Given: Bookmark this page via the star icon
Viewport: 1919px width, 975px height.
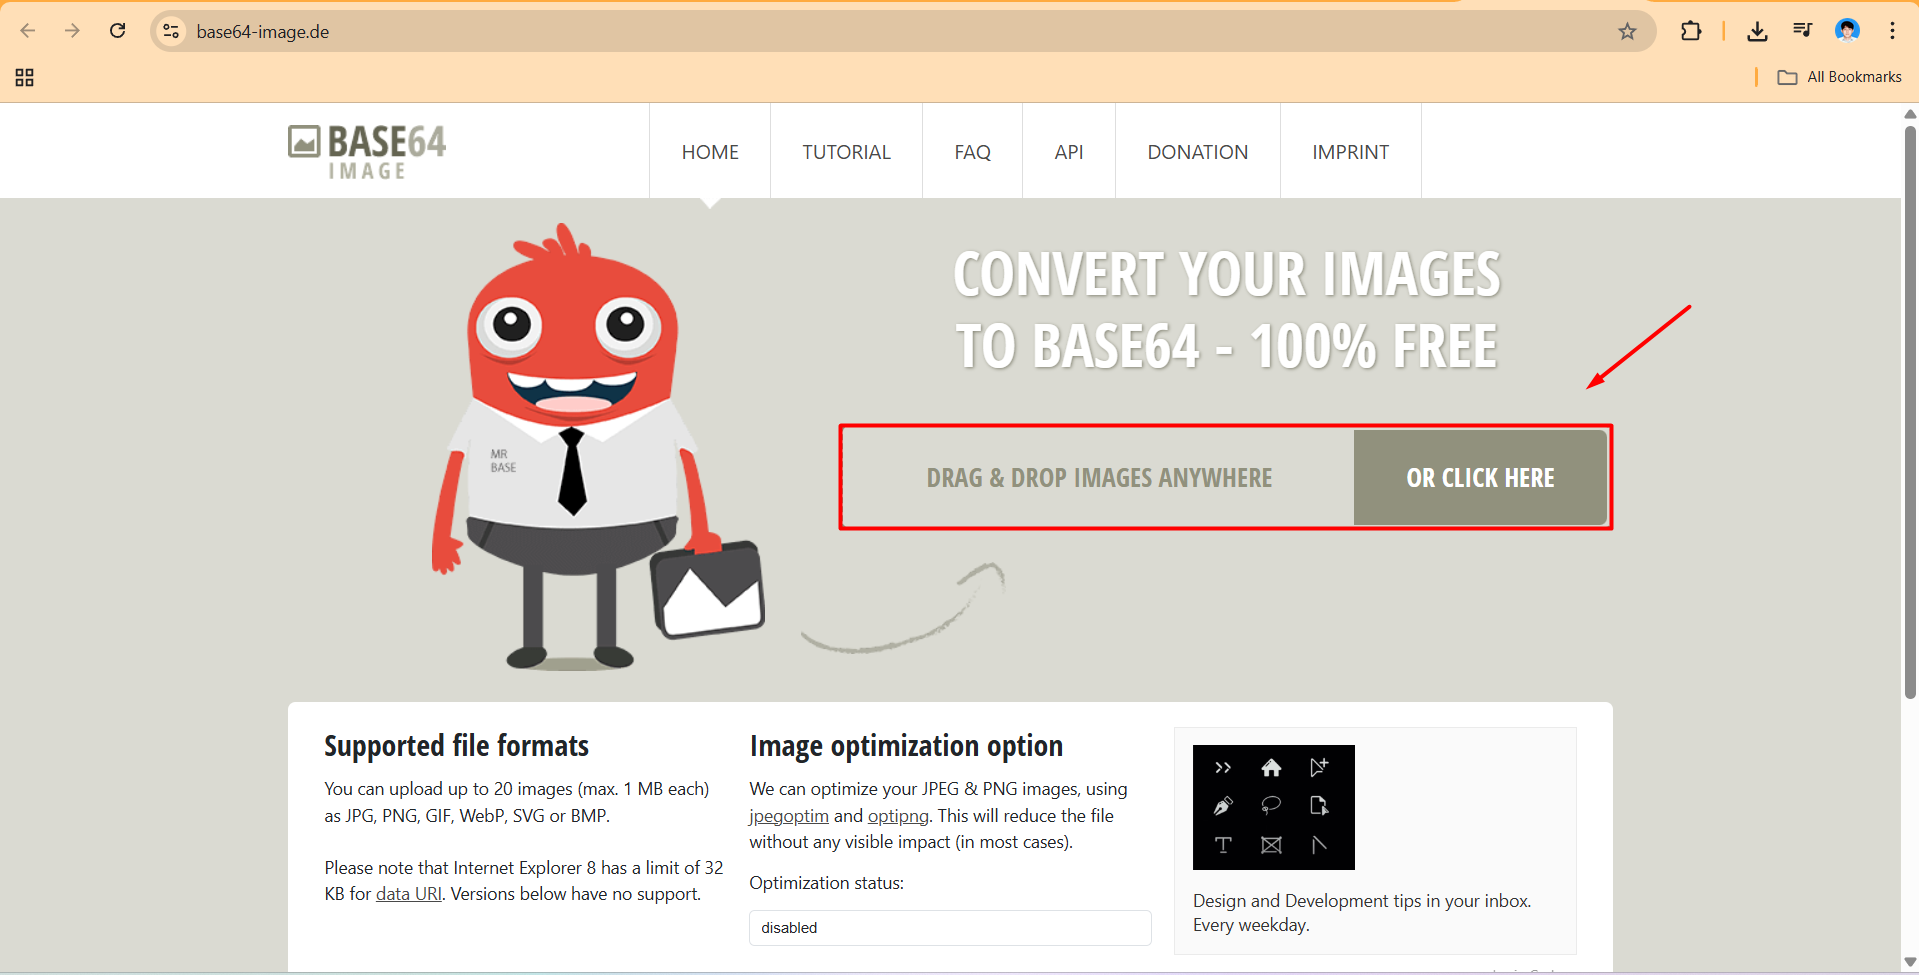Looking at the screenshot, I should (1627, 31).
